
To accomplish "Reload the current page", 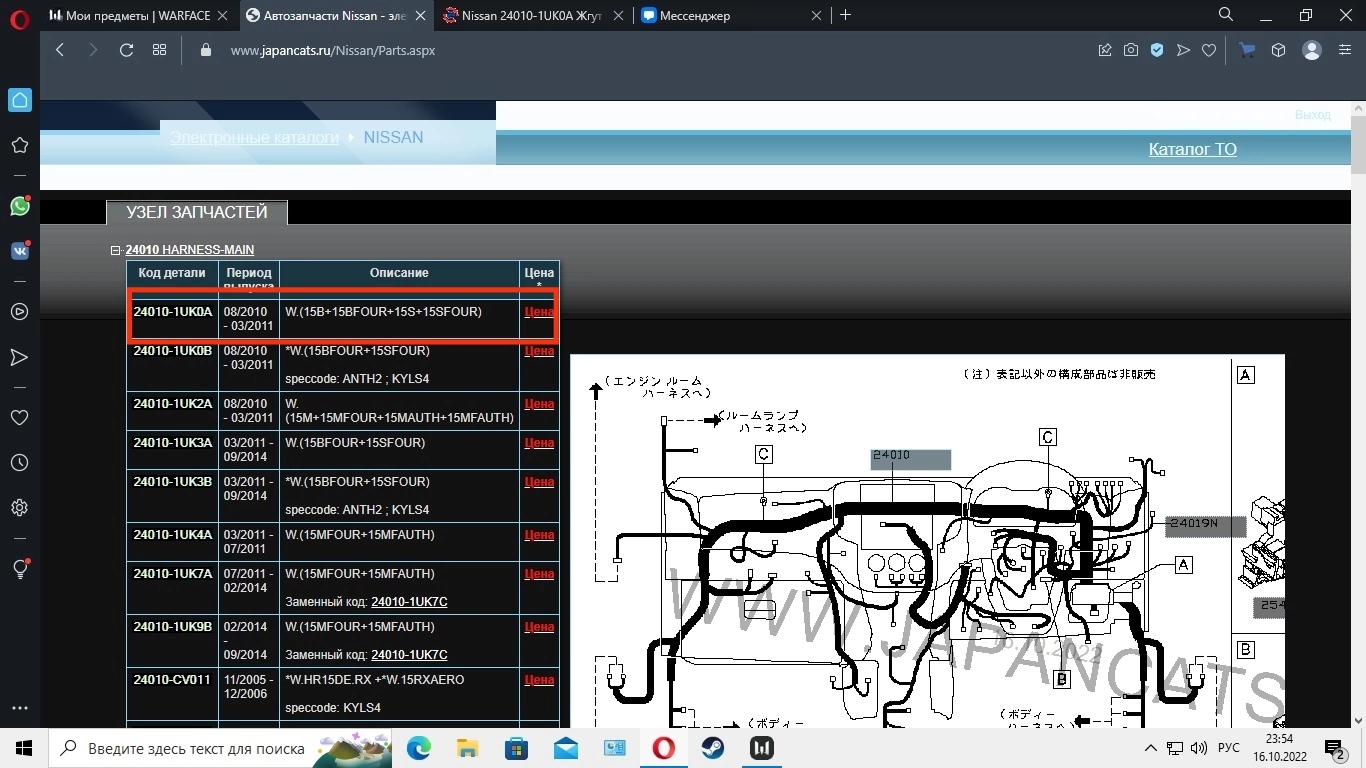I will coord(126,50).
